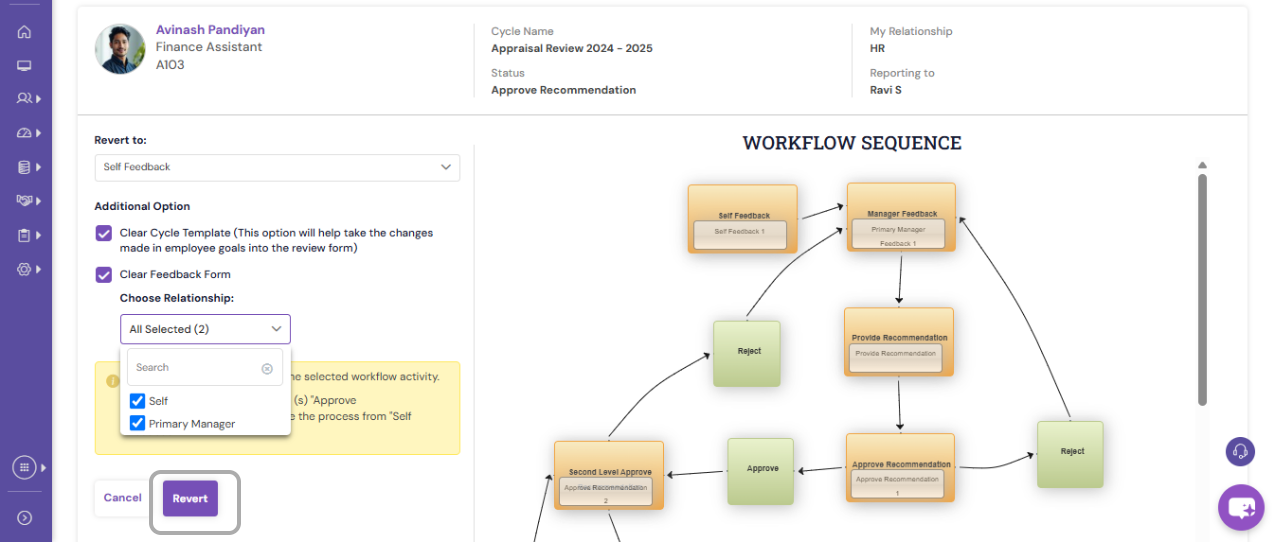Open Avinash Pandiyan name link

[210, 30]
